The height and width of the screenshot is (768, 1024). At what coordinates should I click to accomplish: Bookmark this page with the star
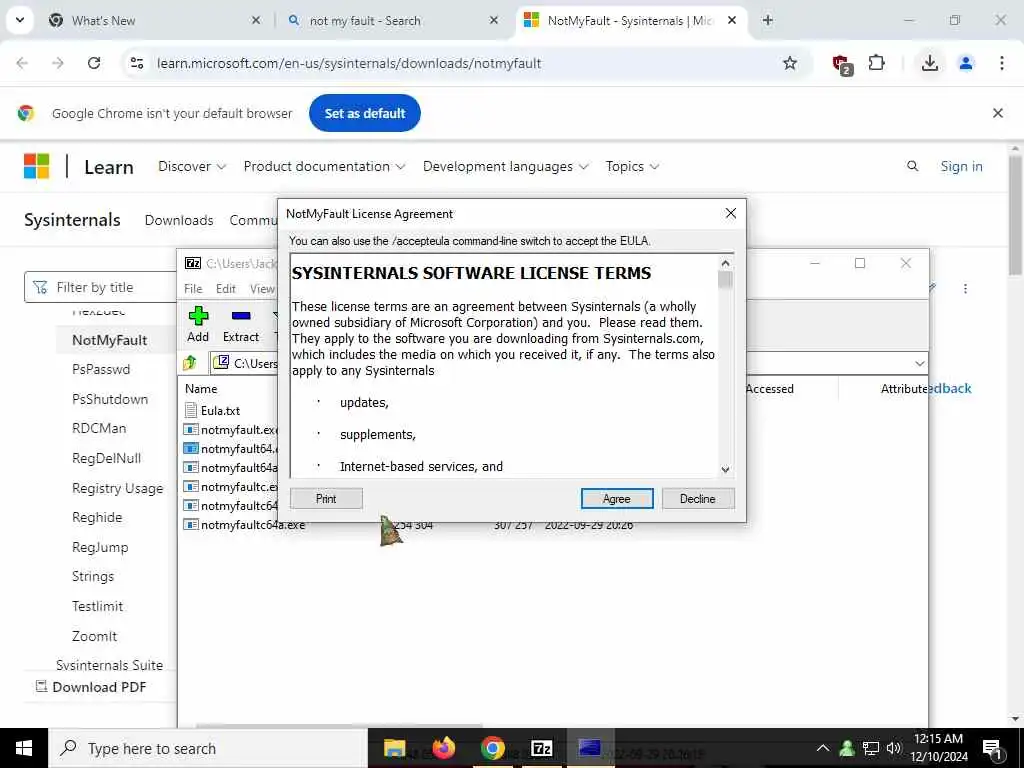pos(790,63)
